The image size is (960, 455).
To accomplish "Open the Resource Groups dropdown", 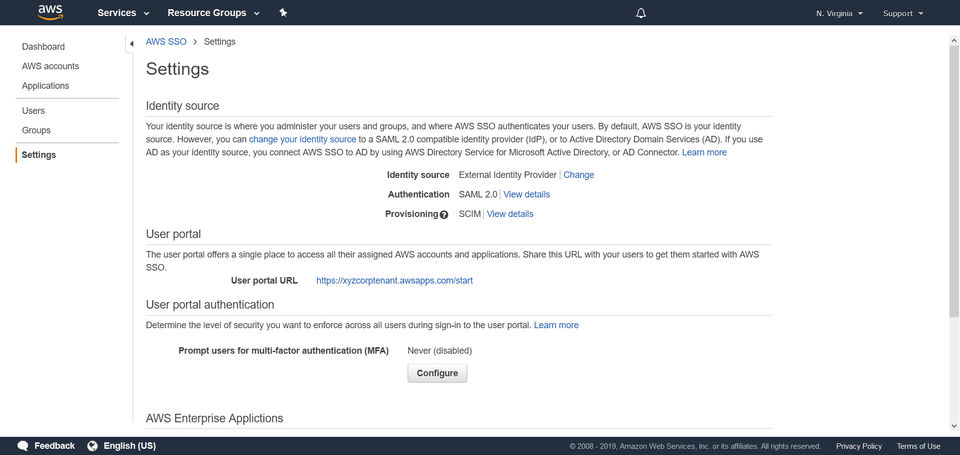I will (x=213, y=13).
